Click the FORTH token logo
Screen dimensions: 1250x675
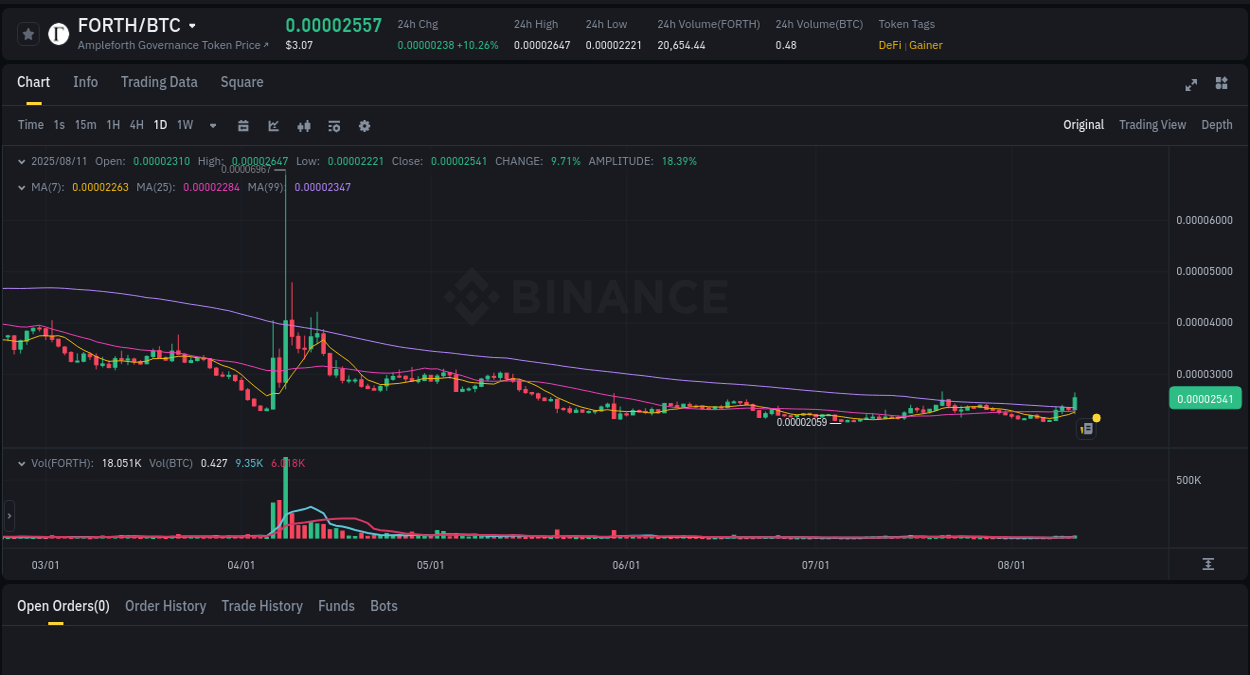[x=58, y=33]
